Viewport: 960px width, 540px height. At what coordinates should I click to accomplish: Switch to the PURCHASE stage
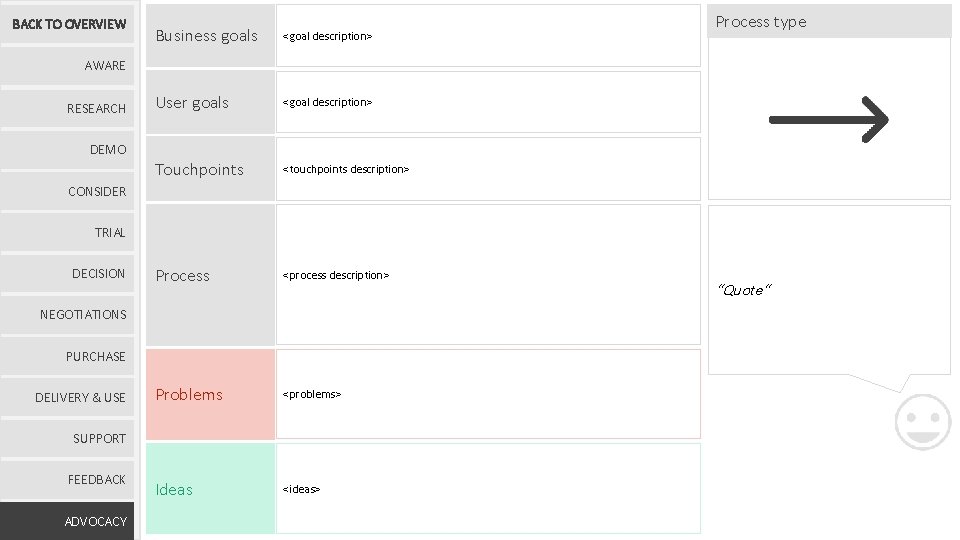coord(68,356)
